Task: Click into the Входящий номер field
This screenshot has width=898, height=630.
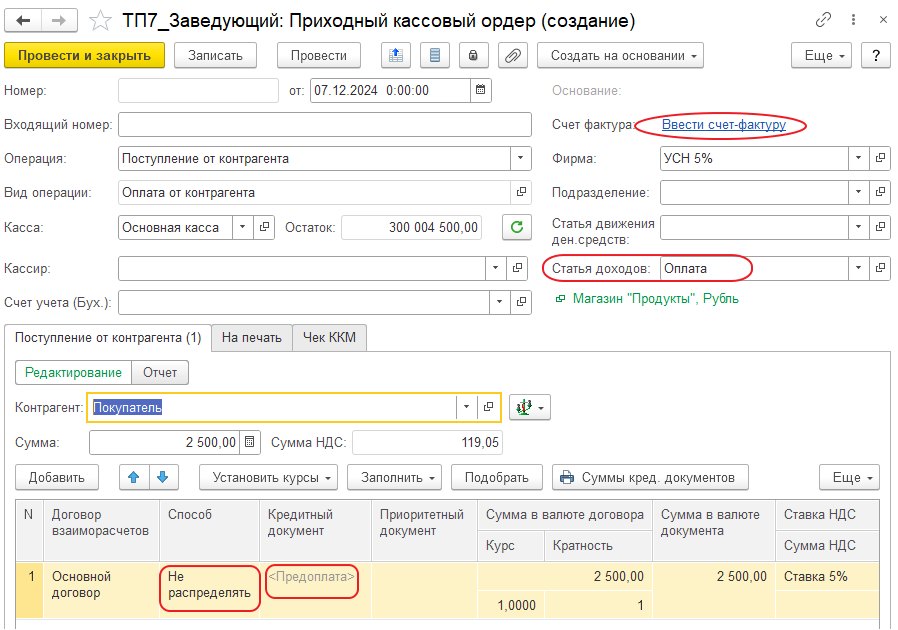Action: pos(325,124)
